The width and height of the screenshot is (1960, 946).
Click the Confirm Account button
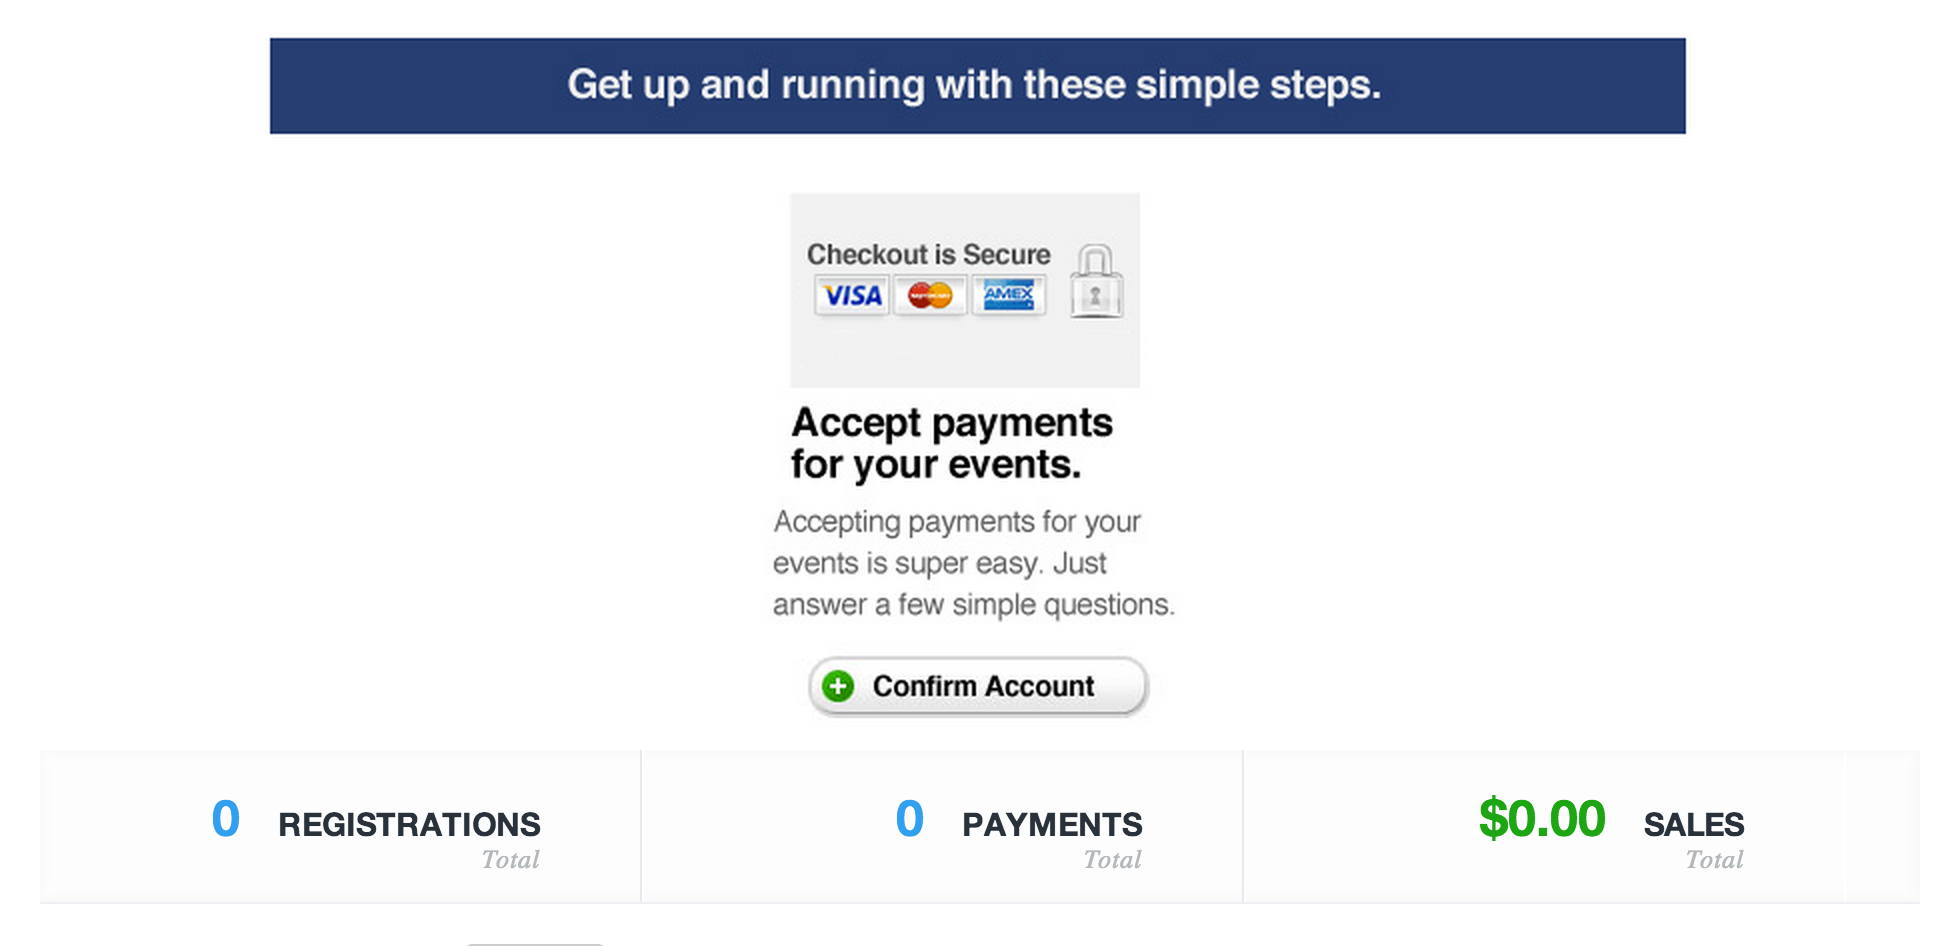(978, 686)
